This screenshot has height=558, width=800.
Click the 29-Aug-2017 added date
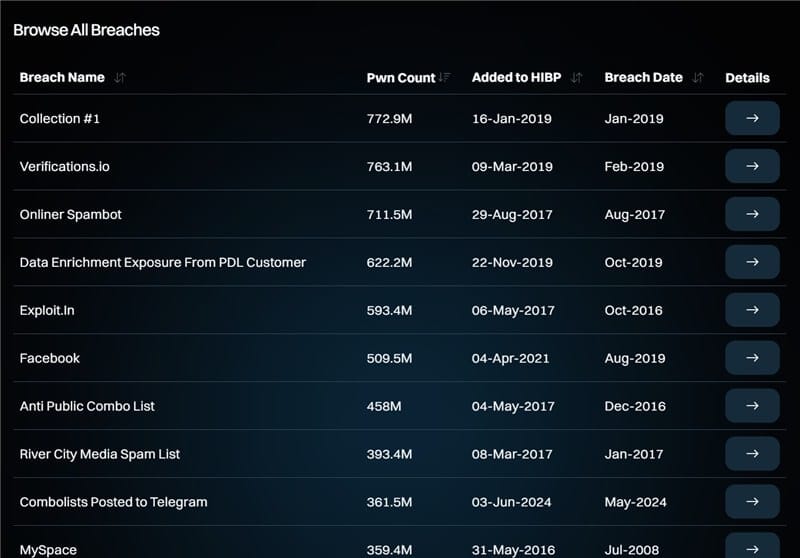tap(512, 215)
